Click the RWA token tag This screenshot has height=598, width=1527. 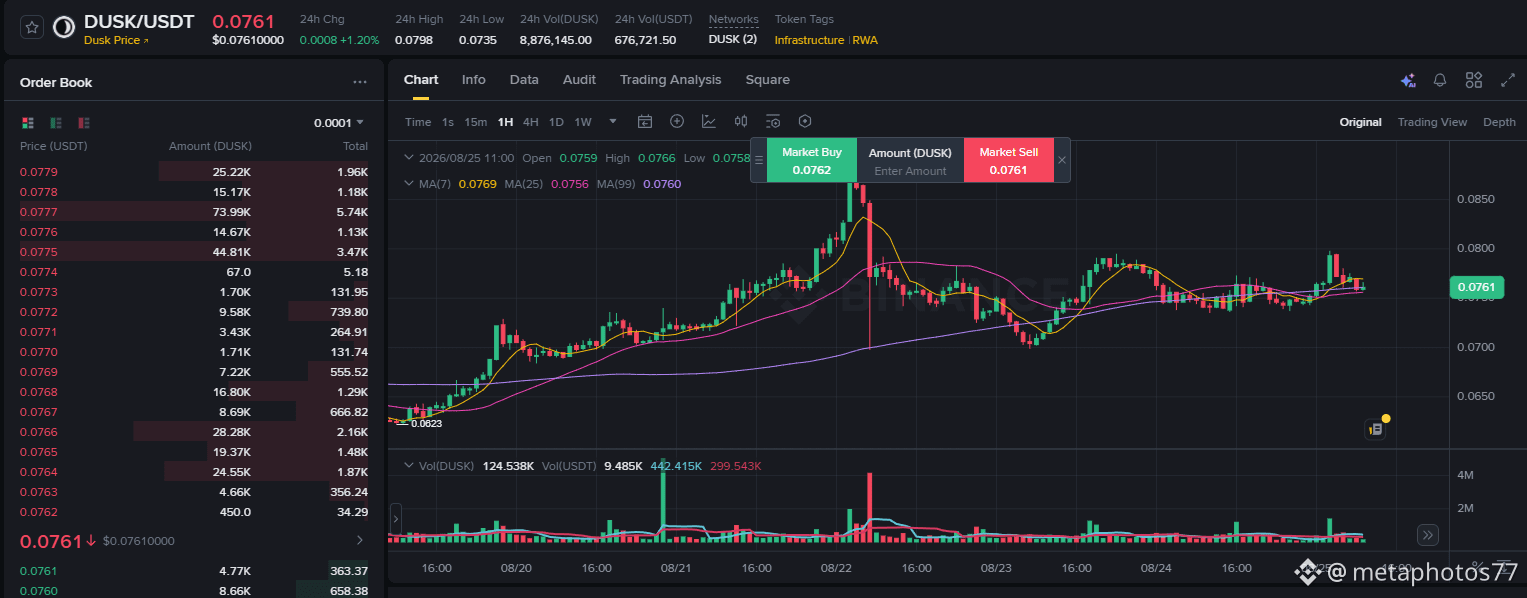pyautogui.click(x=865, y=40)
